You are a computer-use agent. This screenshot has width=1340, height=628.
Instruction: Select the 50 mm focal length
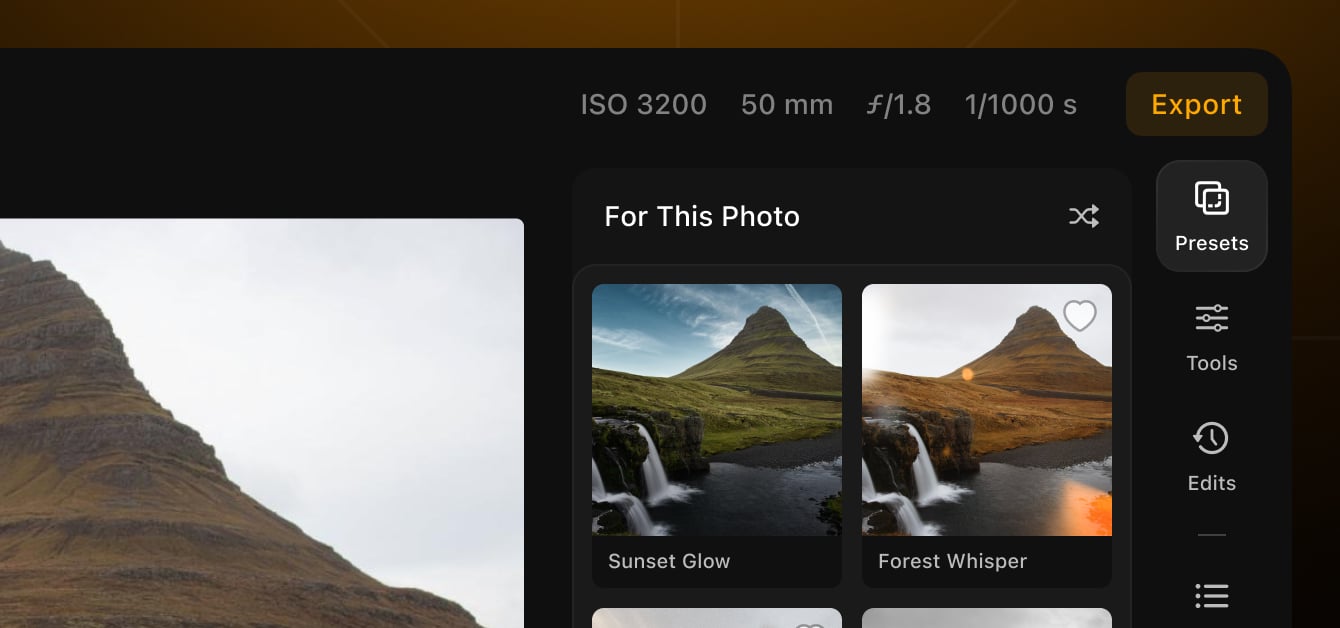pyautogui.click(x=787, y=104)
